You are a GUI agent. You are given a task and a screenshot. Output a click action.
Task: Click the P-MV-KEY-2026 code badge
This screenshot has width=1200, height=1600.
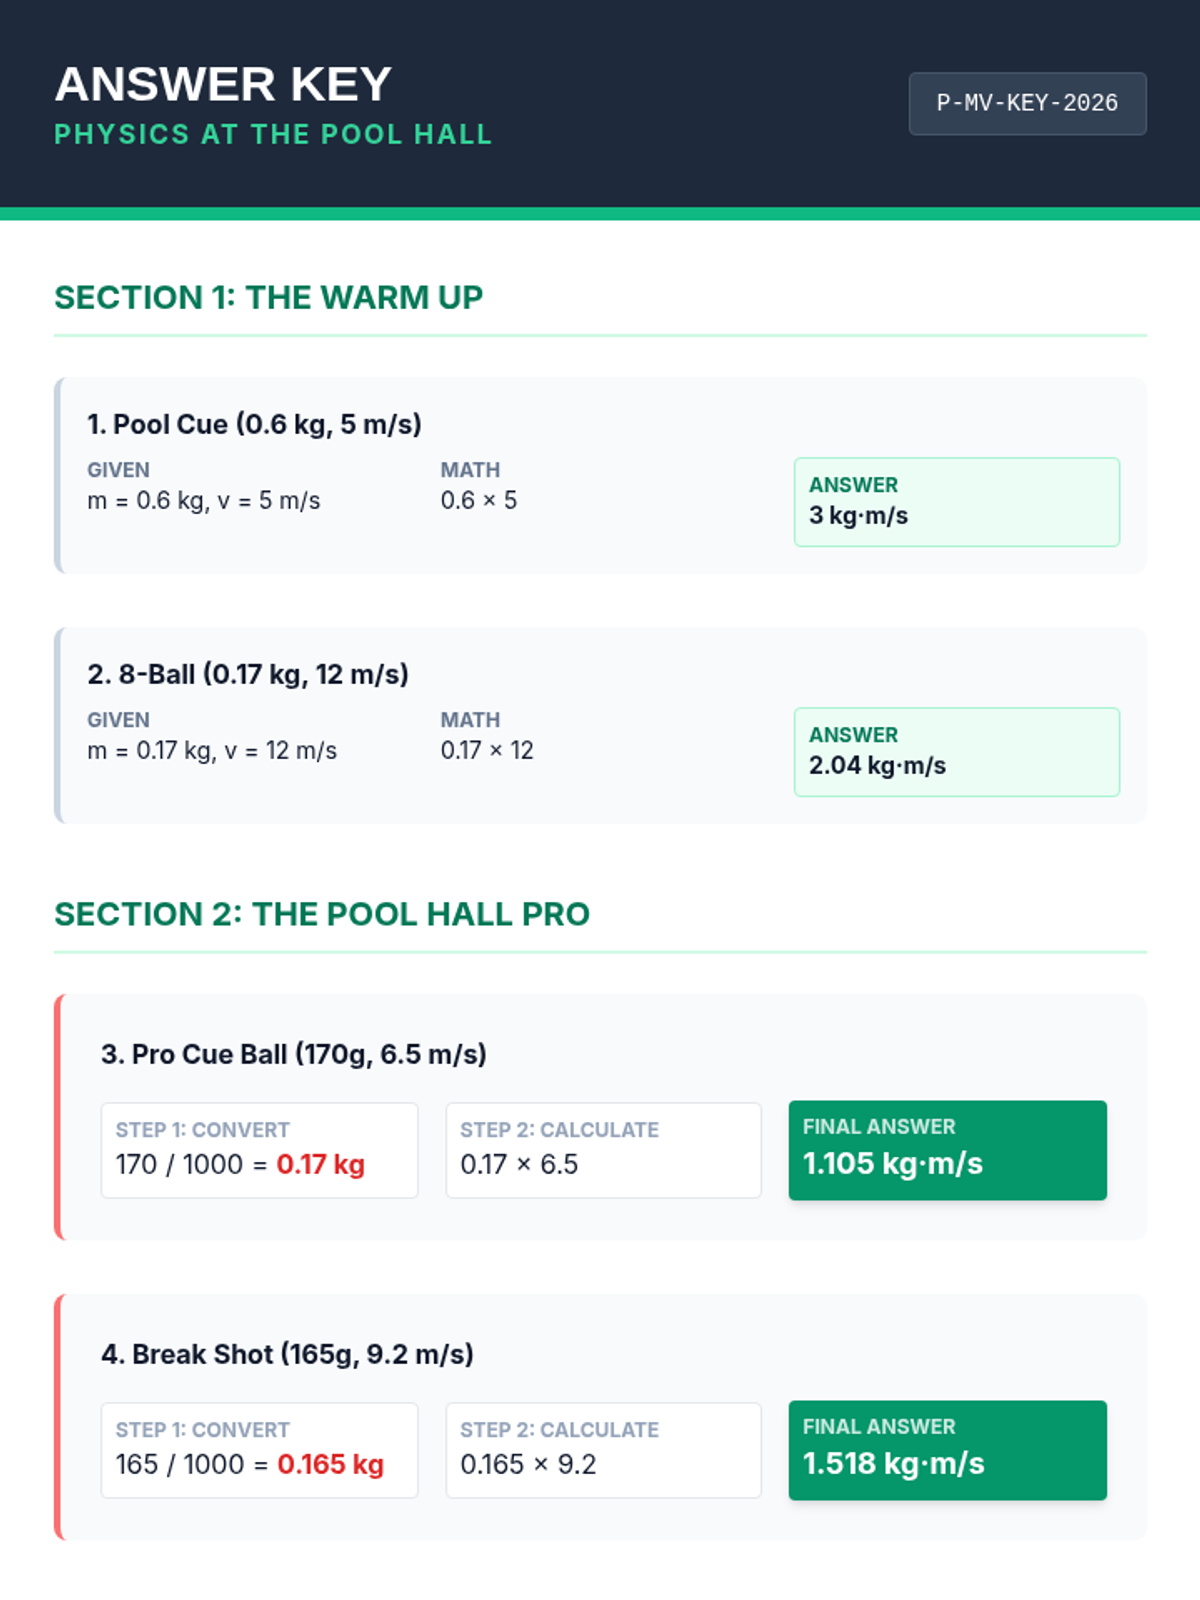1027,103
